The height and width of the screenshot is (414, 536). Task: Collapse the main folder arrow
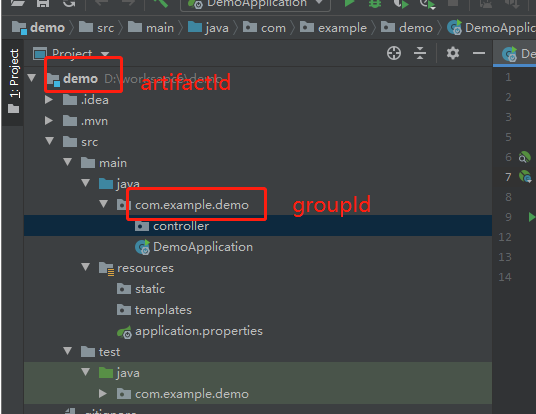[x=68, y=162]
